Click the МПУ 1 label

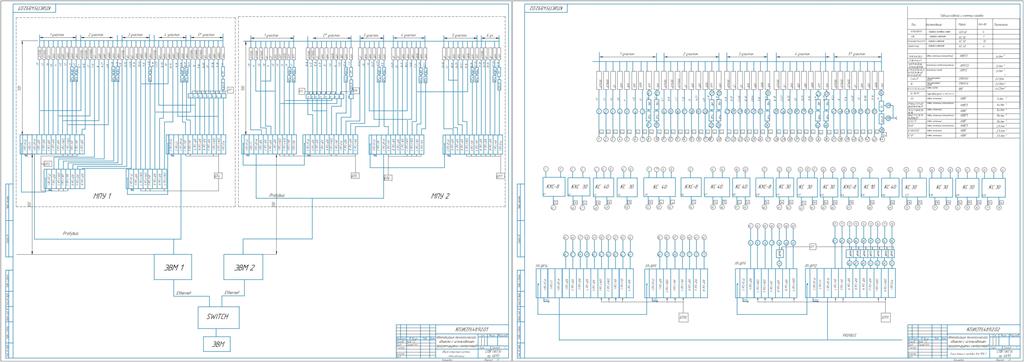coord(102,195)
